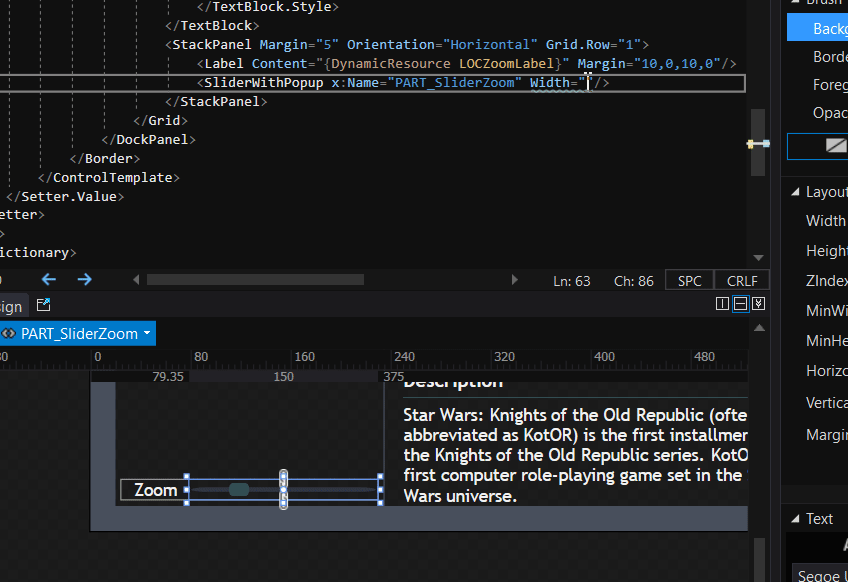Collapse the pane using the double-chevron icon
The height and width of the screenshot is (582, 848).
point(758,303)
